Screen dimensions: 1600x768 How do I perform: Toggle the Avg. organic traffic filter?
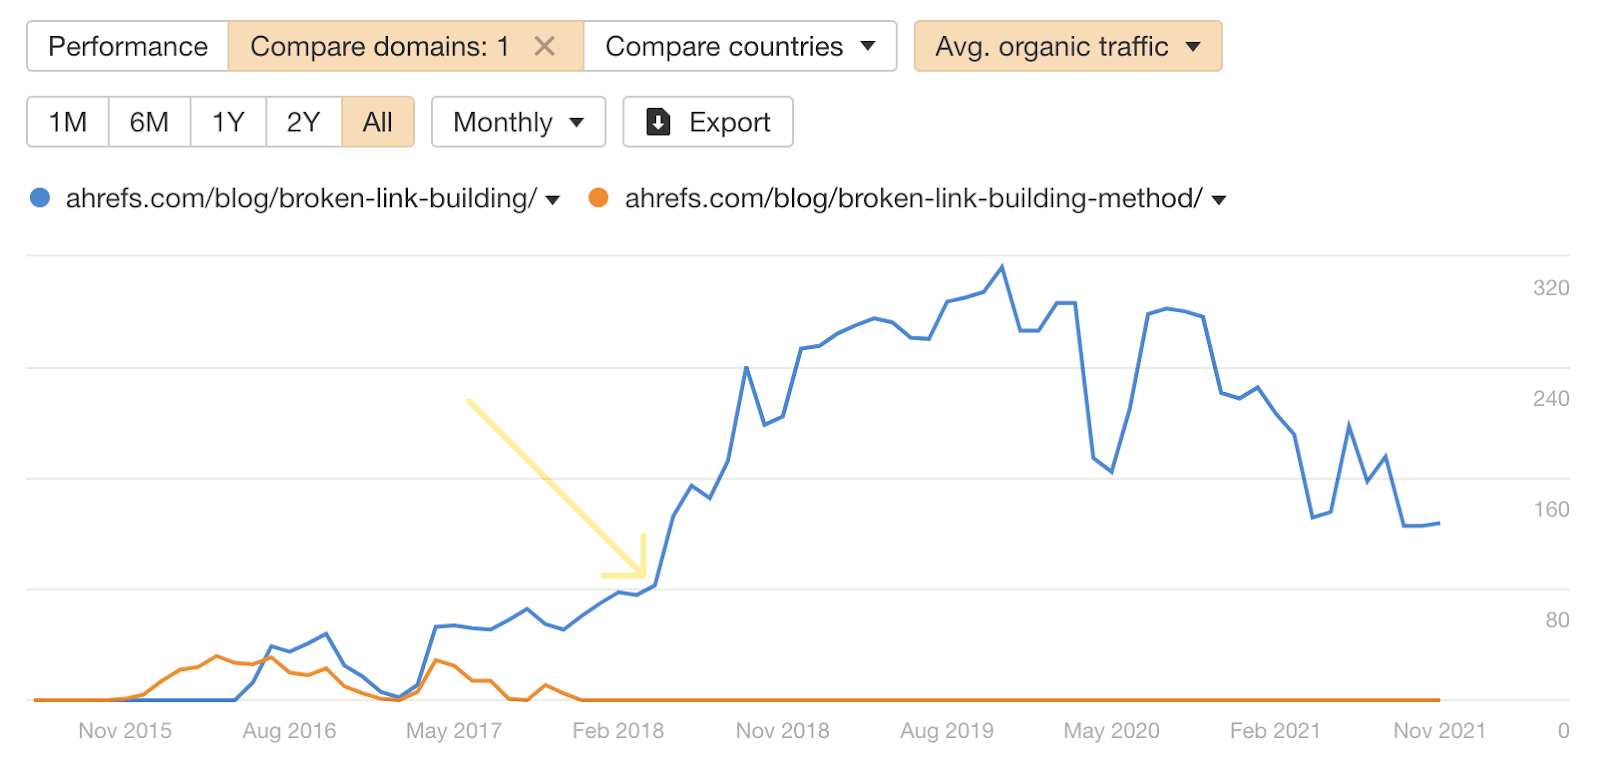[1067, 46]
